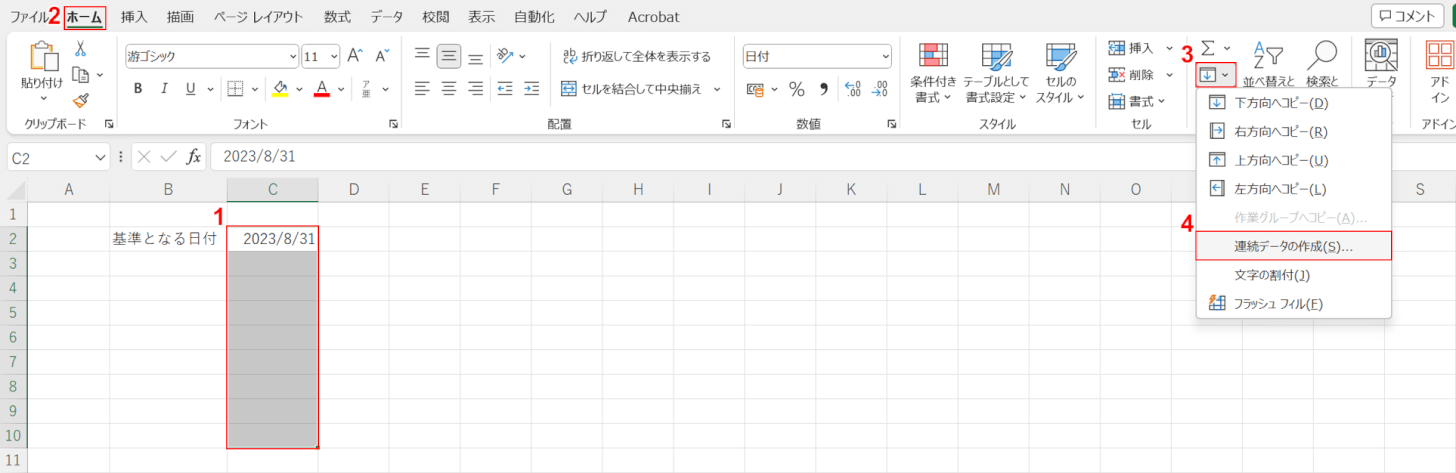Click the insert function fx icon
This screenshot has width=1456, height=473.
pyautogui.click(x=194, y=156)
